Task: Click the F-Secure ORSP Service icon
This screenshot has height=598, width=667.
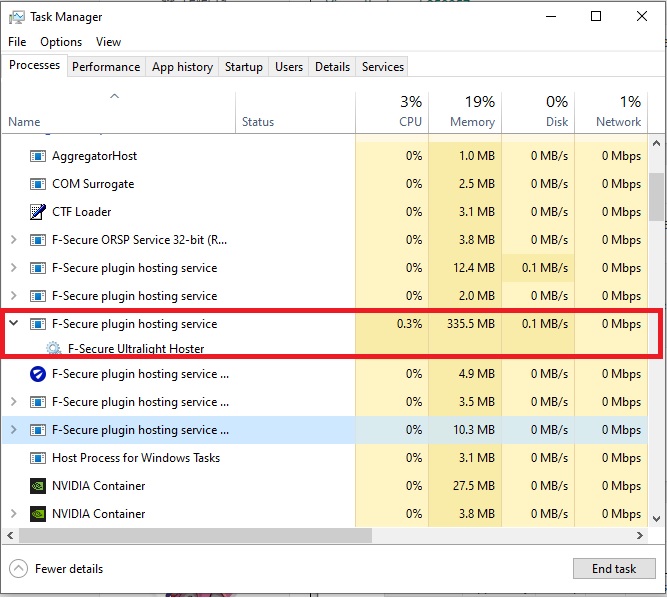Action: coord(38,240)
